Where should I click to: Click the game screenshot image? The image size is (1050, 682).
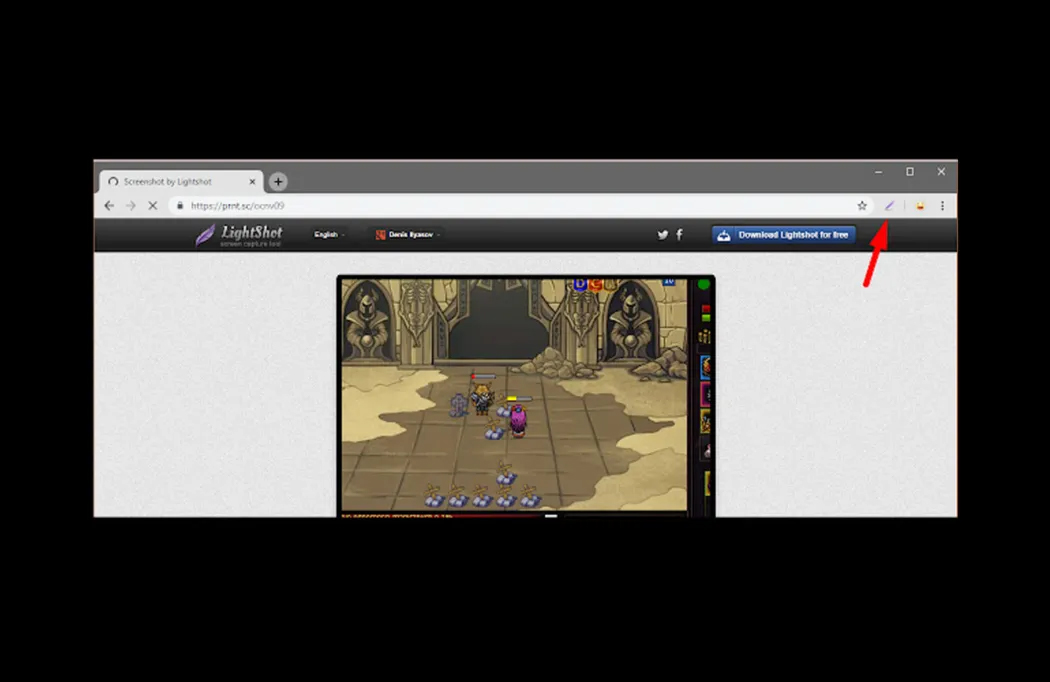point(526,396)
